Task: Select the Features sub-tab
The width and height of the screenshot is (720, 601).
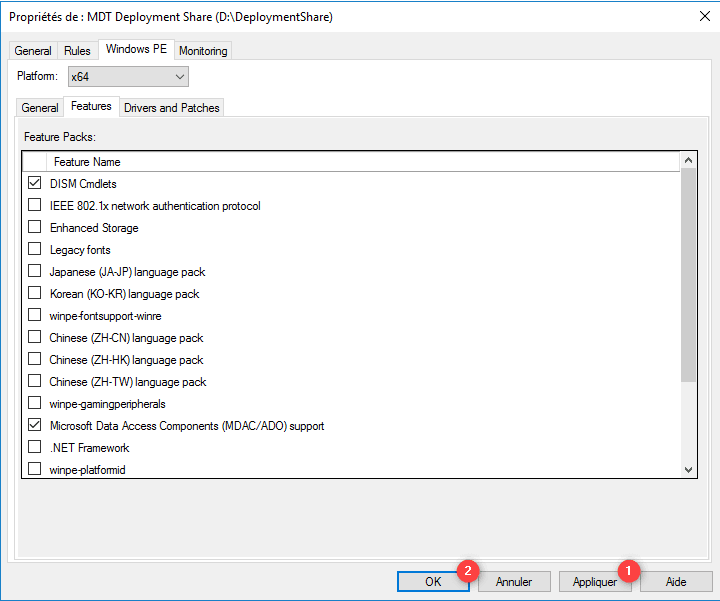Action: pyautogui.click(x=91, y=107)
